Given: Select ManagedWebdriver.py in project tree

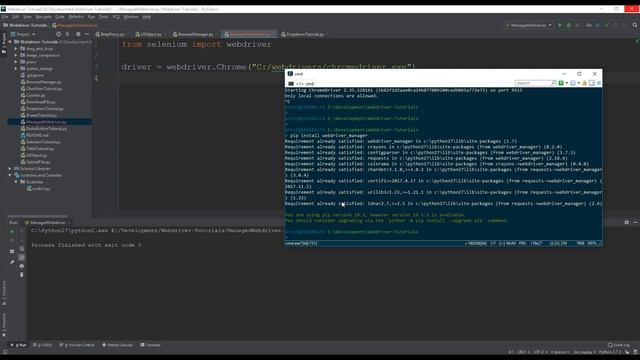Looking at the screenshot, I should [x=43, y=122].
